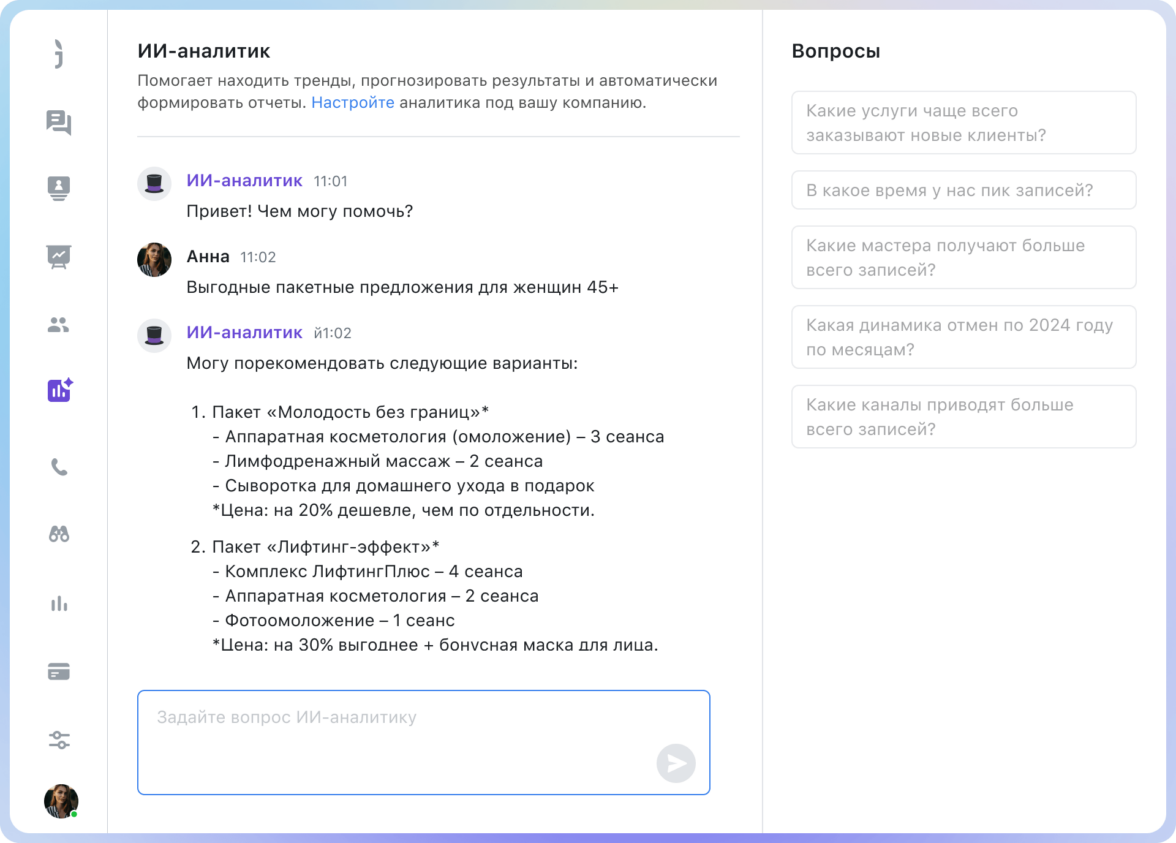Click the timestamp '11:02' next to Анна
Viewport: 1176px width, 843px height.
coord(258,257)
